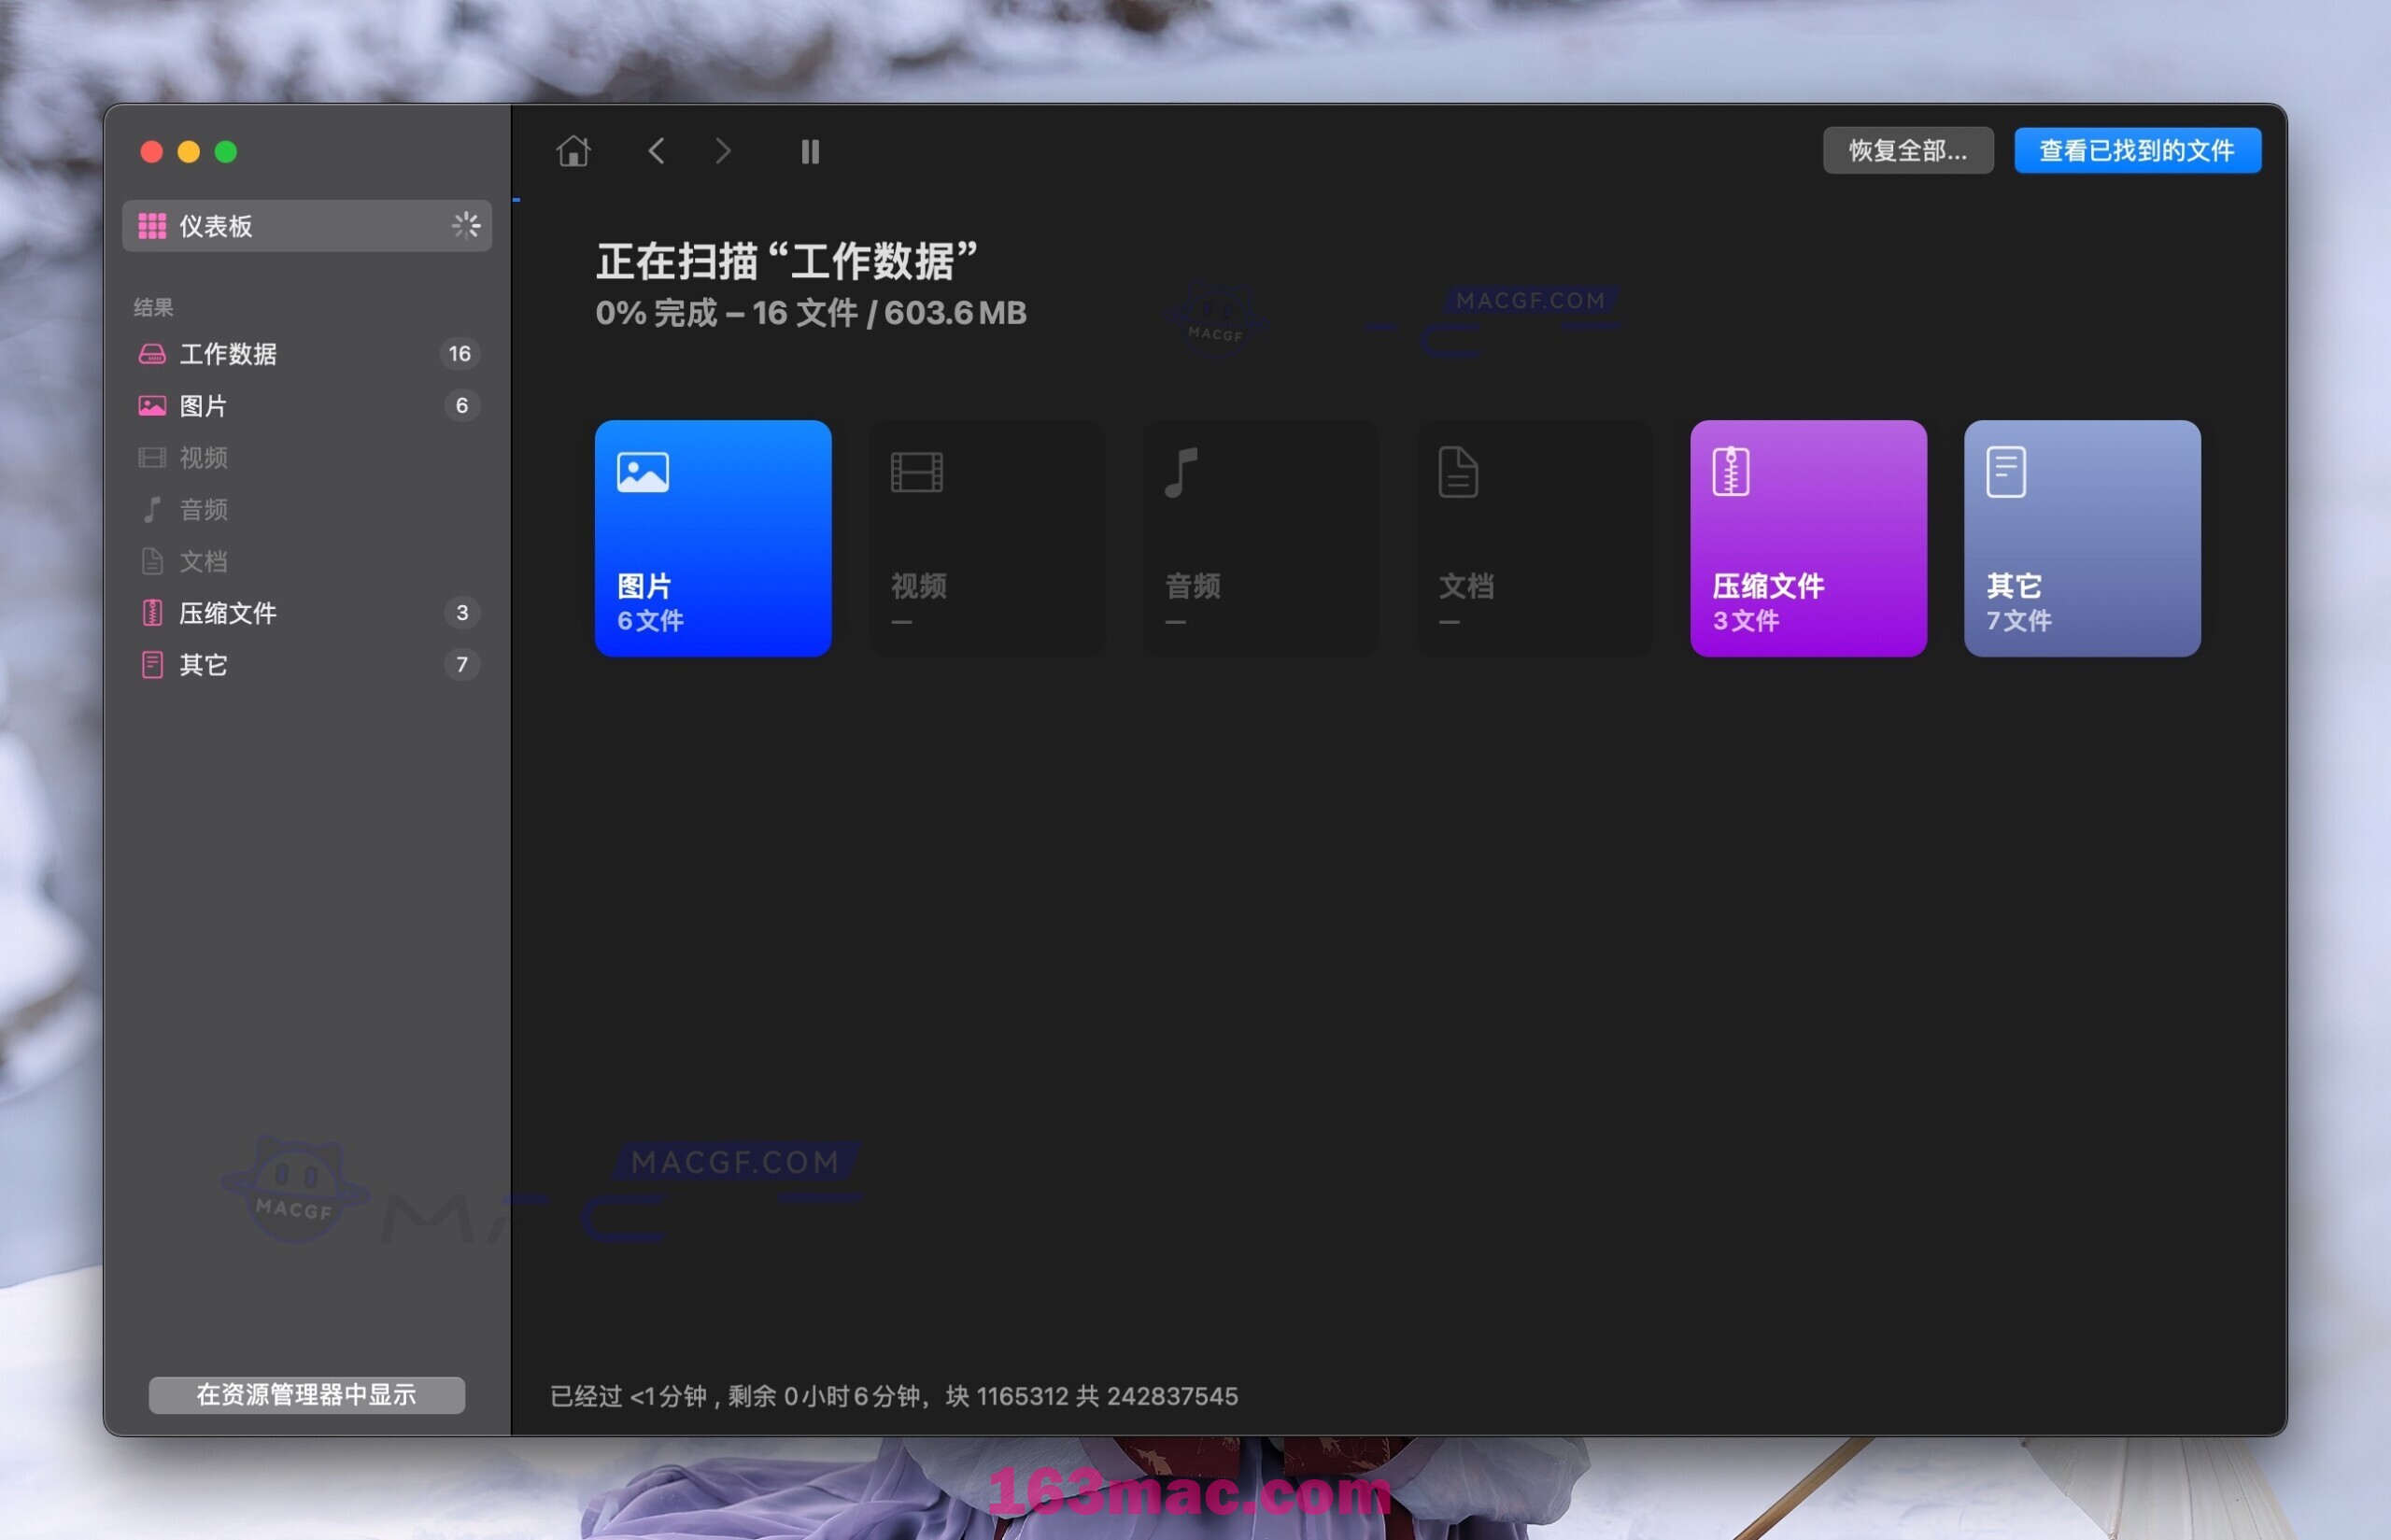2391x1540 pixels.
Task: Click the document icon in sidebar 文档 row
Action: pyautogui.click(x=152, y=561)
